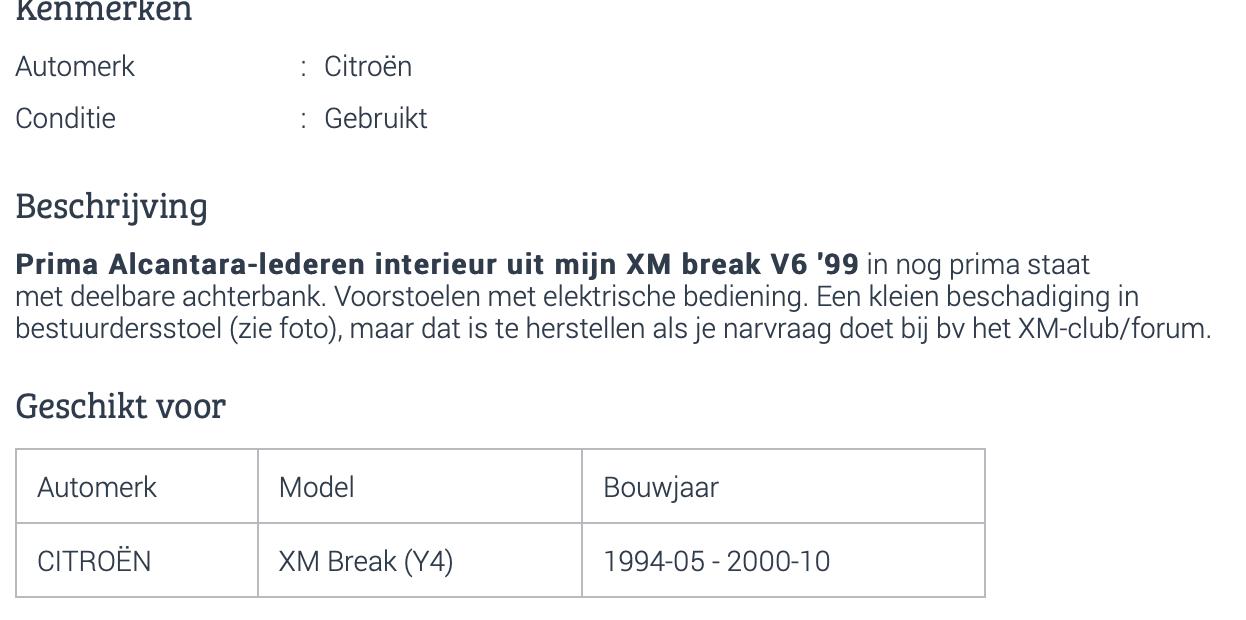Click the Automerk table column header
Viewport: 1246px width, 620px height.
pyautogui.click(x=97, y=487)
